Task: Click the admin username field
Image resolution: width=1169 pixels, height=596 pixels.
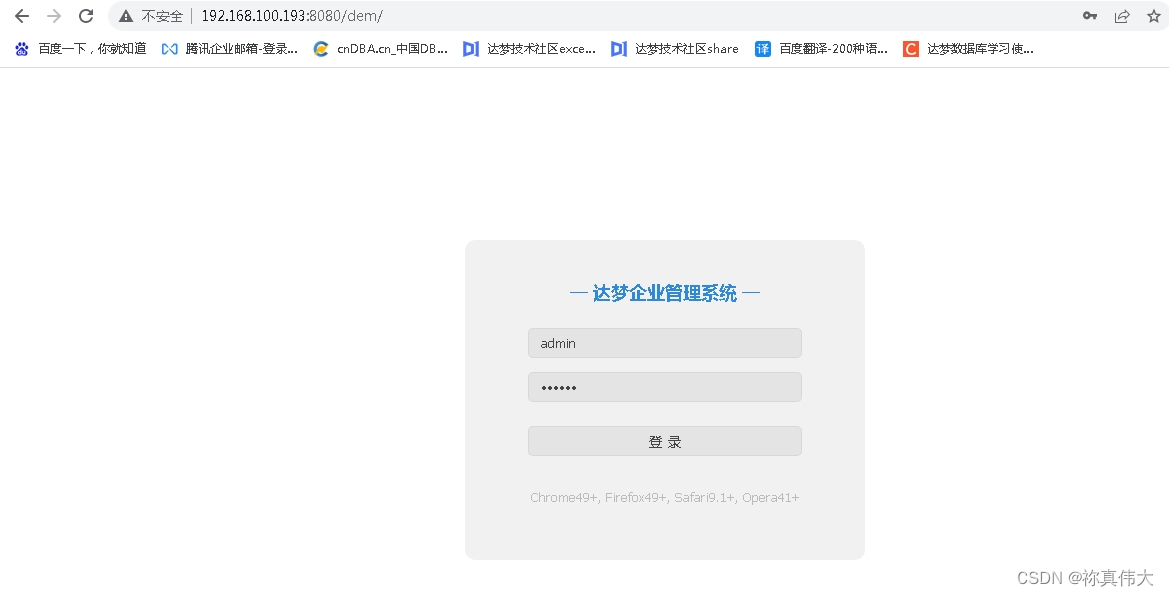Action: coord(664,343)
